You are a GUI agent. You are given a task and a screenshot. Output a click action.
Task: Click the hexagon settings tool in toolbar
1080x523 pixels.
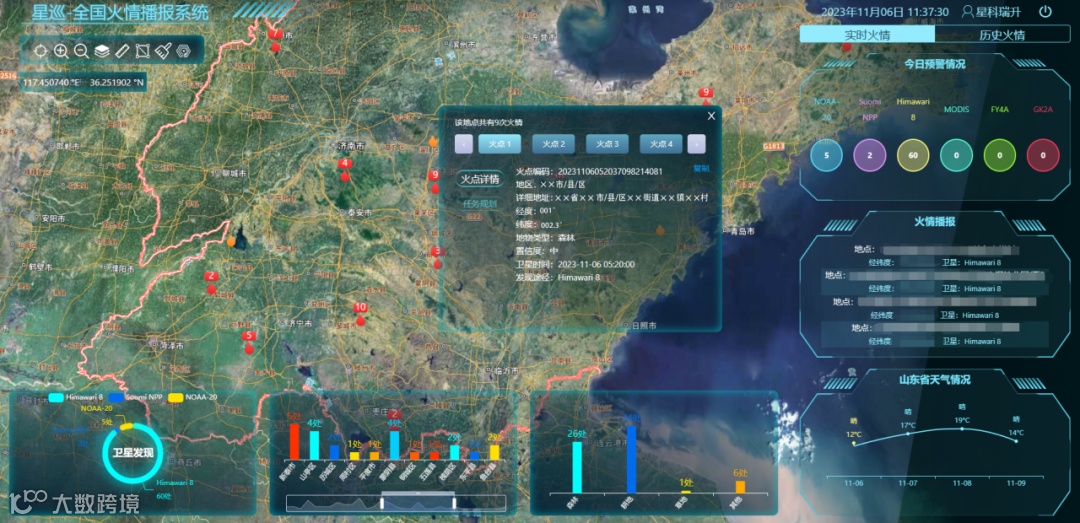(x=183, y=50)
